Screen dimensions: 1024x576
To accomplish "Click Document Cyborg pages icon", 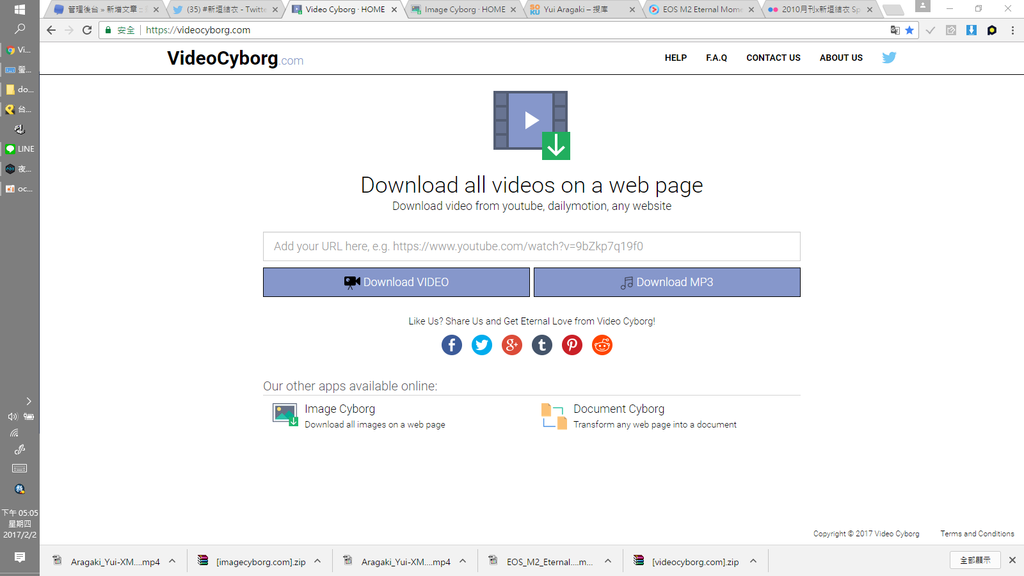I will pyautogui.click(x=554, y=416).
